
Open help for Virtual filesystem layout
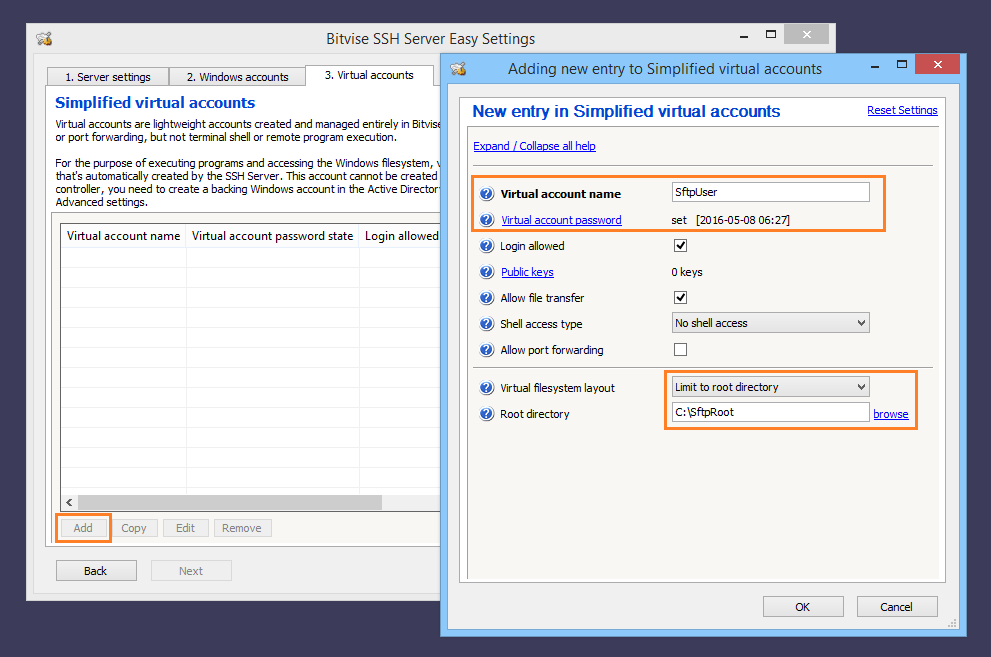click(486, 388)
